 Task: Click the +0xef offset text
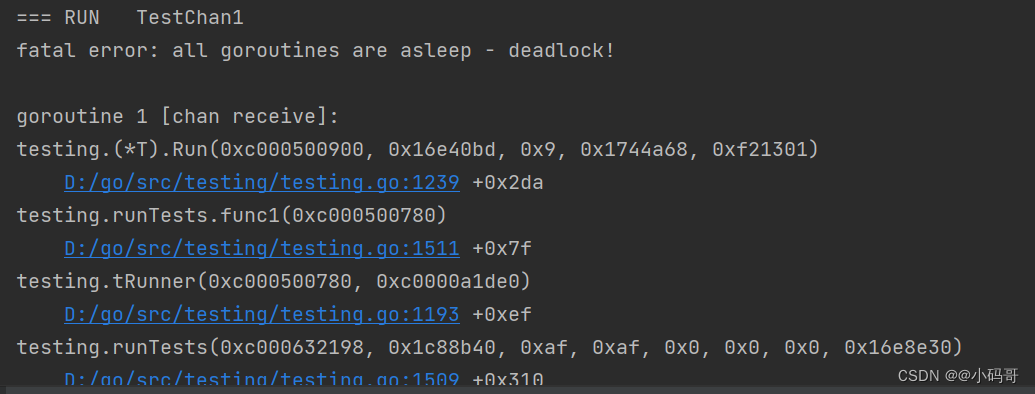click(502, 315)
